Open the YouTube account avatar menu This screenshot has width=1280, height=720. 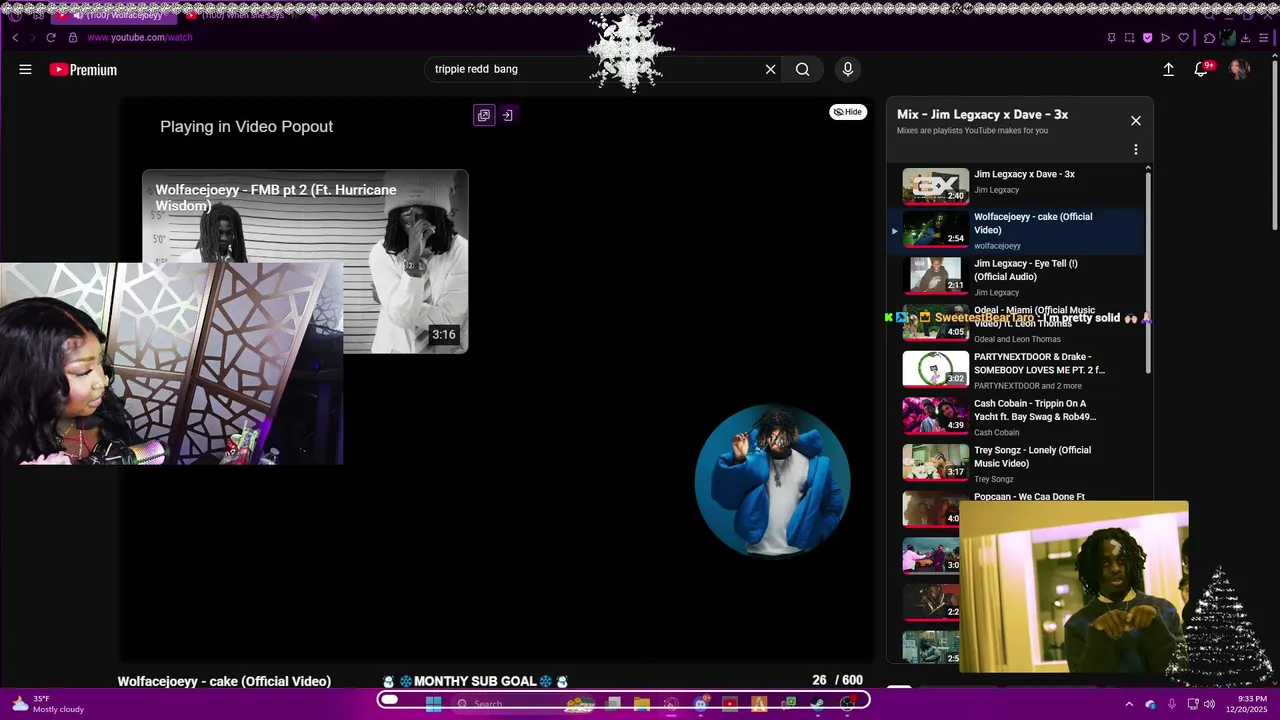point(1239,69)
